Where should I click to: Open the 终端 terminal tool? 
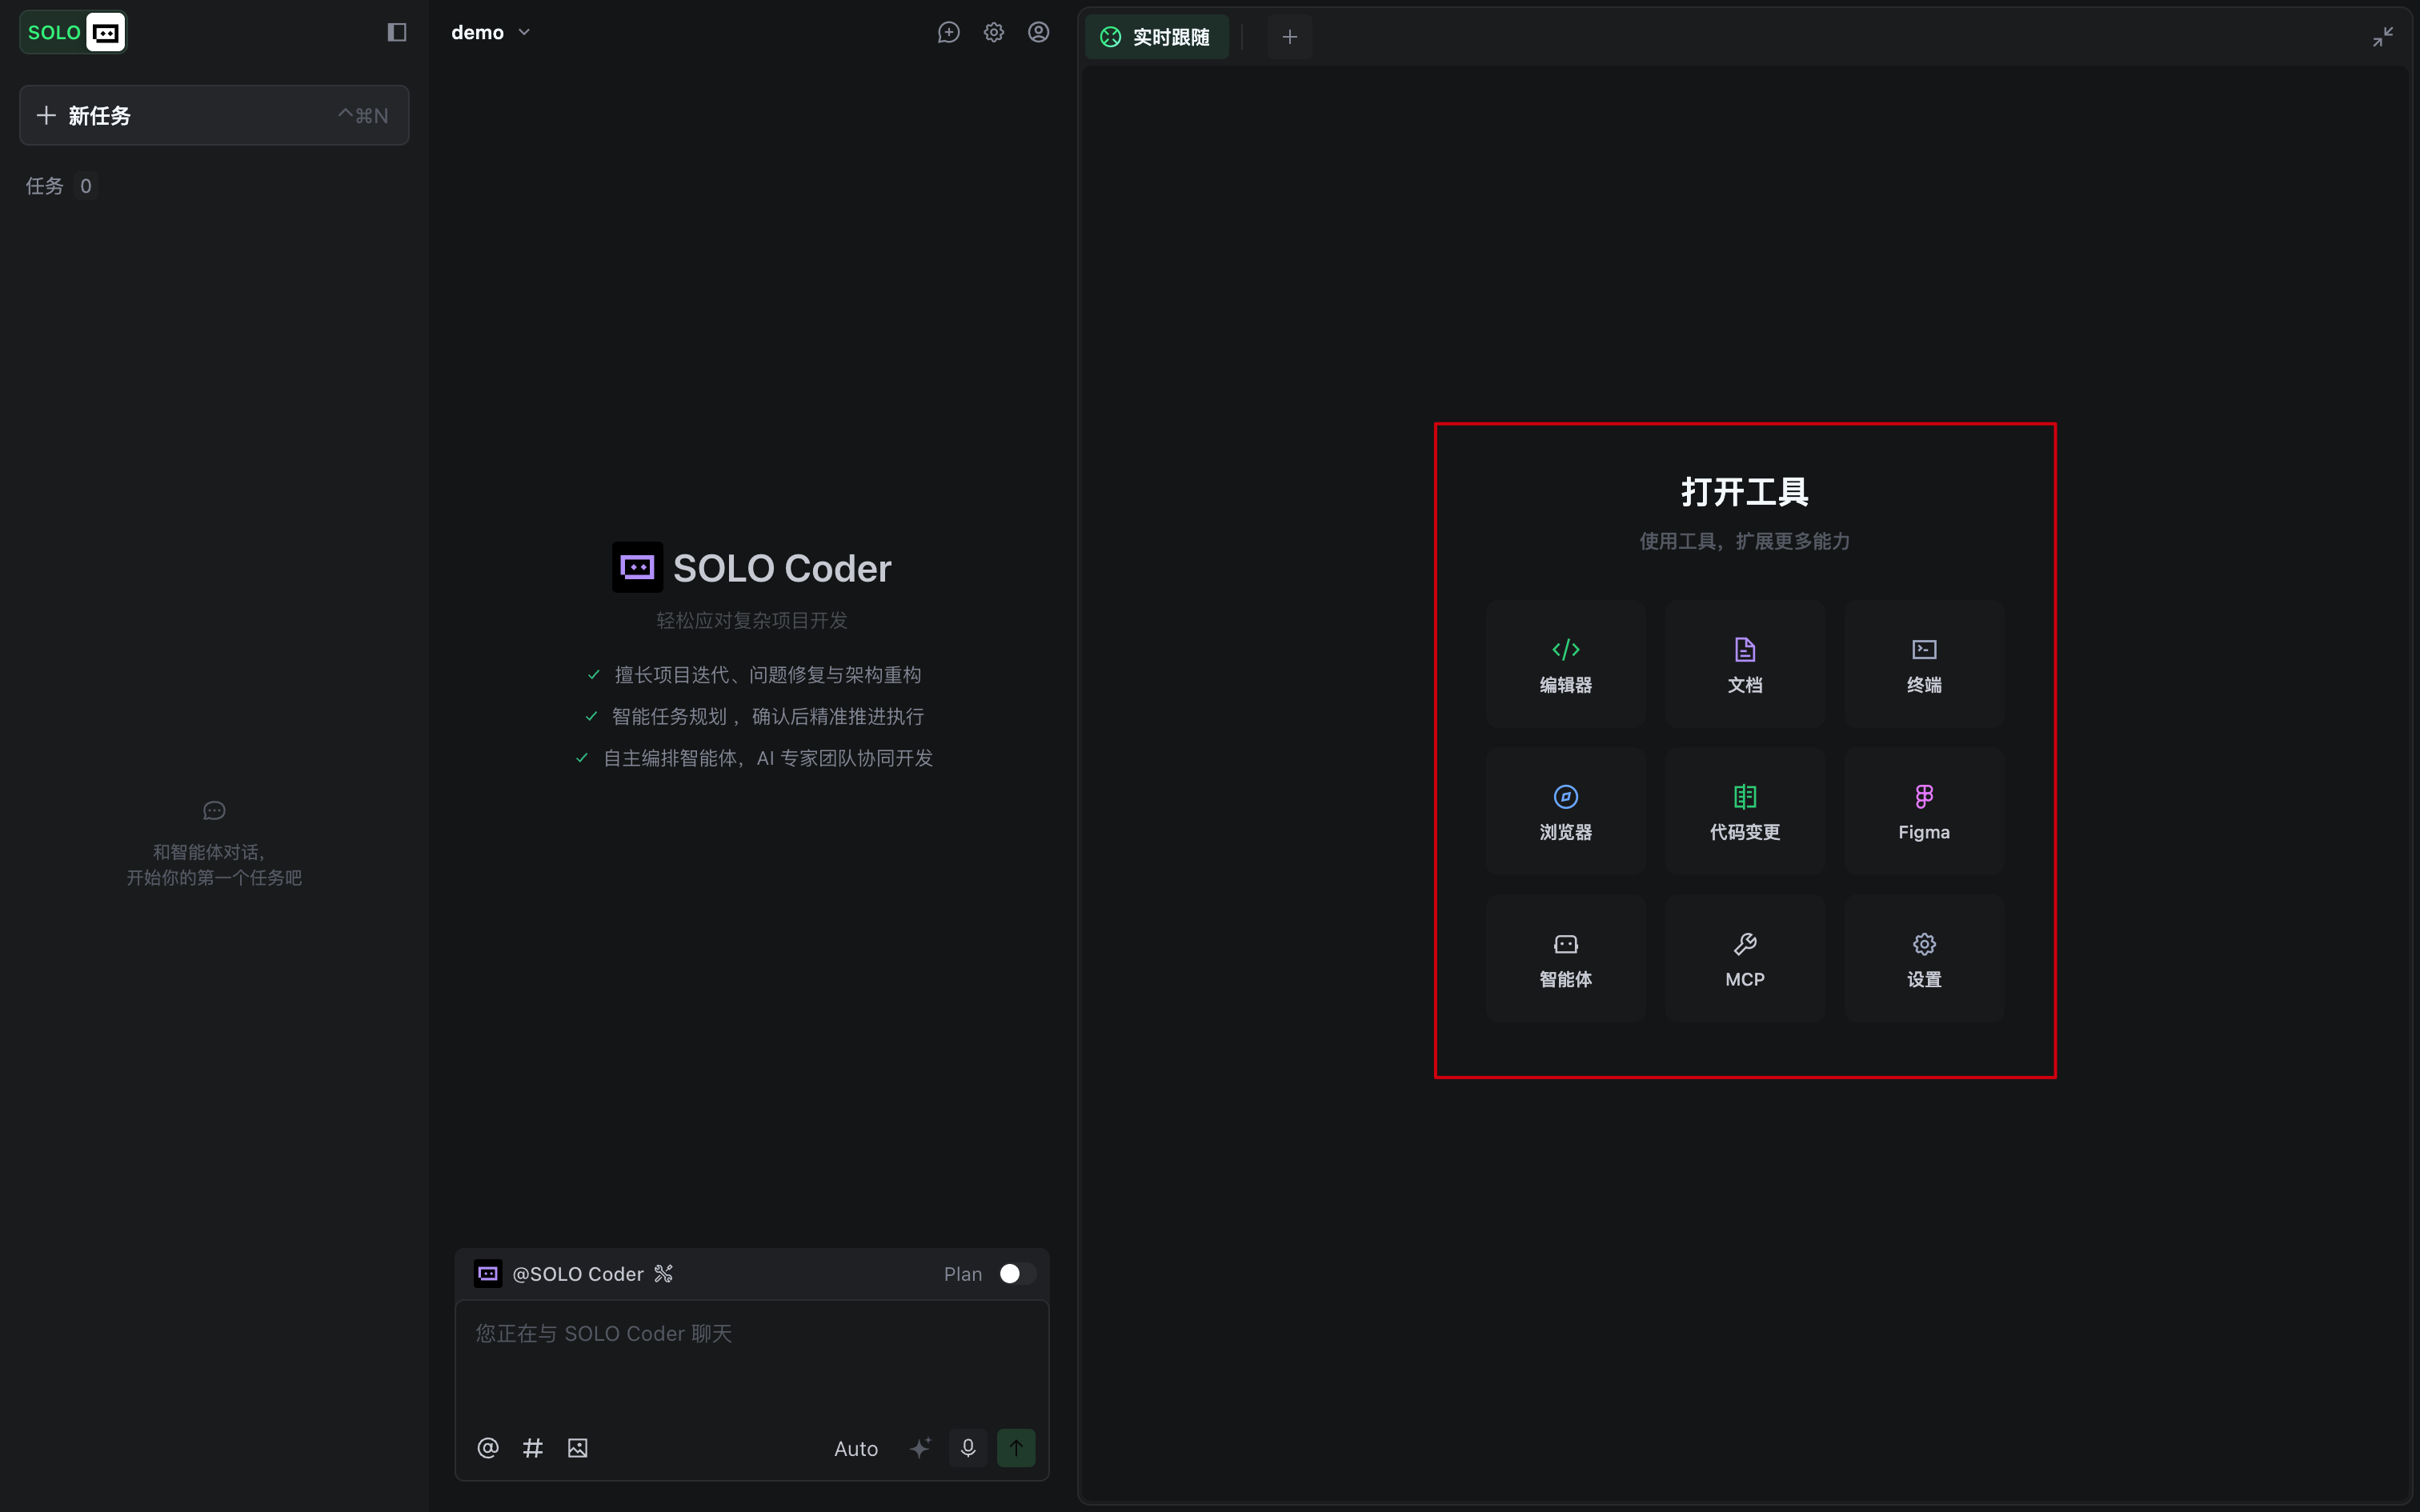1923,664
